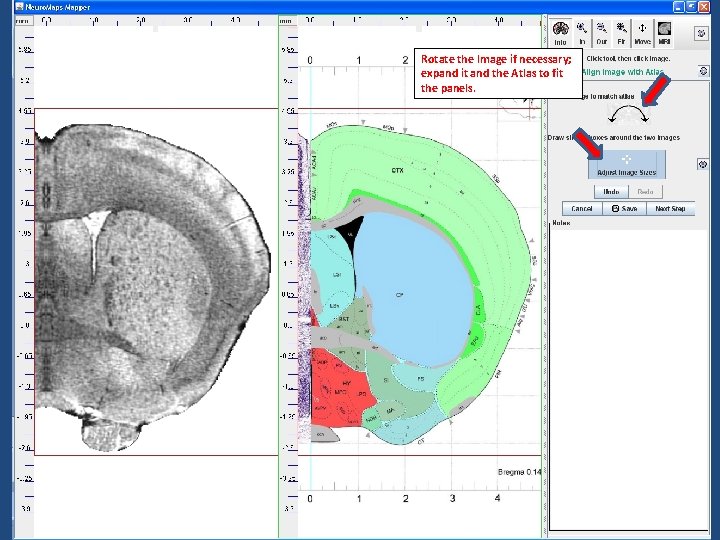720x540 pixels.
Task: Maximize the NeuroMaps Mapper window
Action: click(692, 7)
